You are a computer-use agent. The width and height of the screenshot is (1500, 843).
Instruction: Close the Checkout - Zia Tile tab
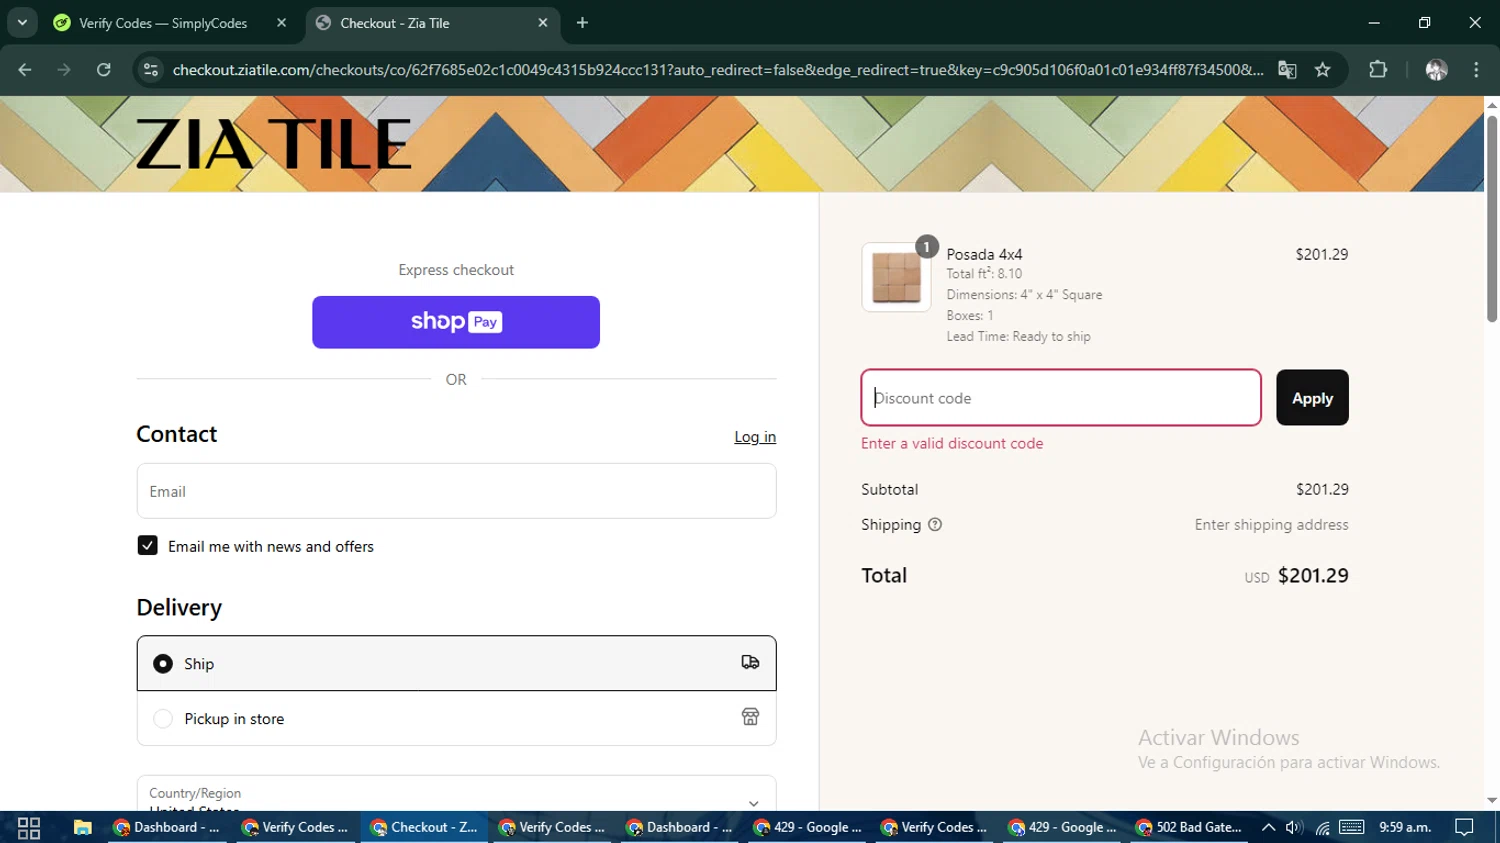(543, 23)
